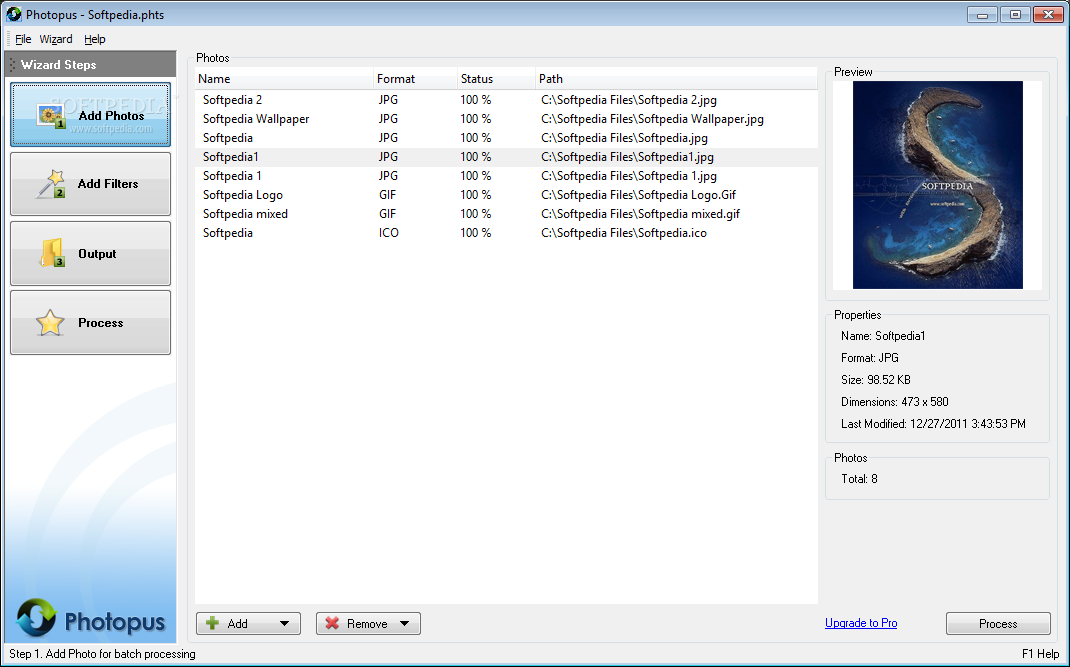Click the Last Modified date property
Screen dimensions: 1070x667
(x=933, y=424)
